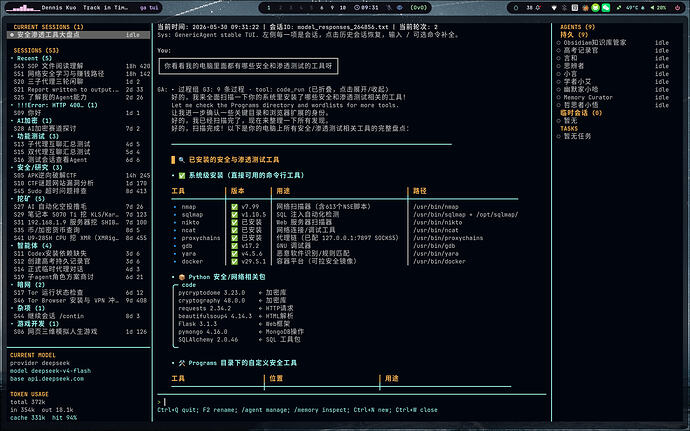Select the 幽默家小哈 agent
The image size is (690, 431).
coord(613,89)
